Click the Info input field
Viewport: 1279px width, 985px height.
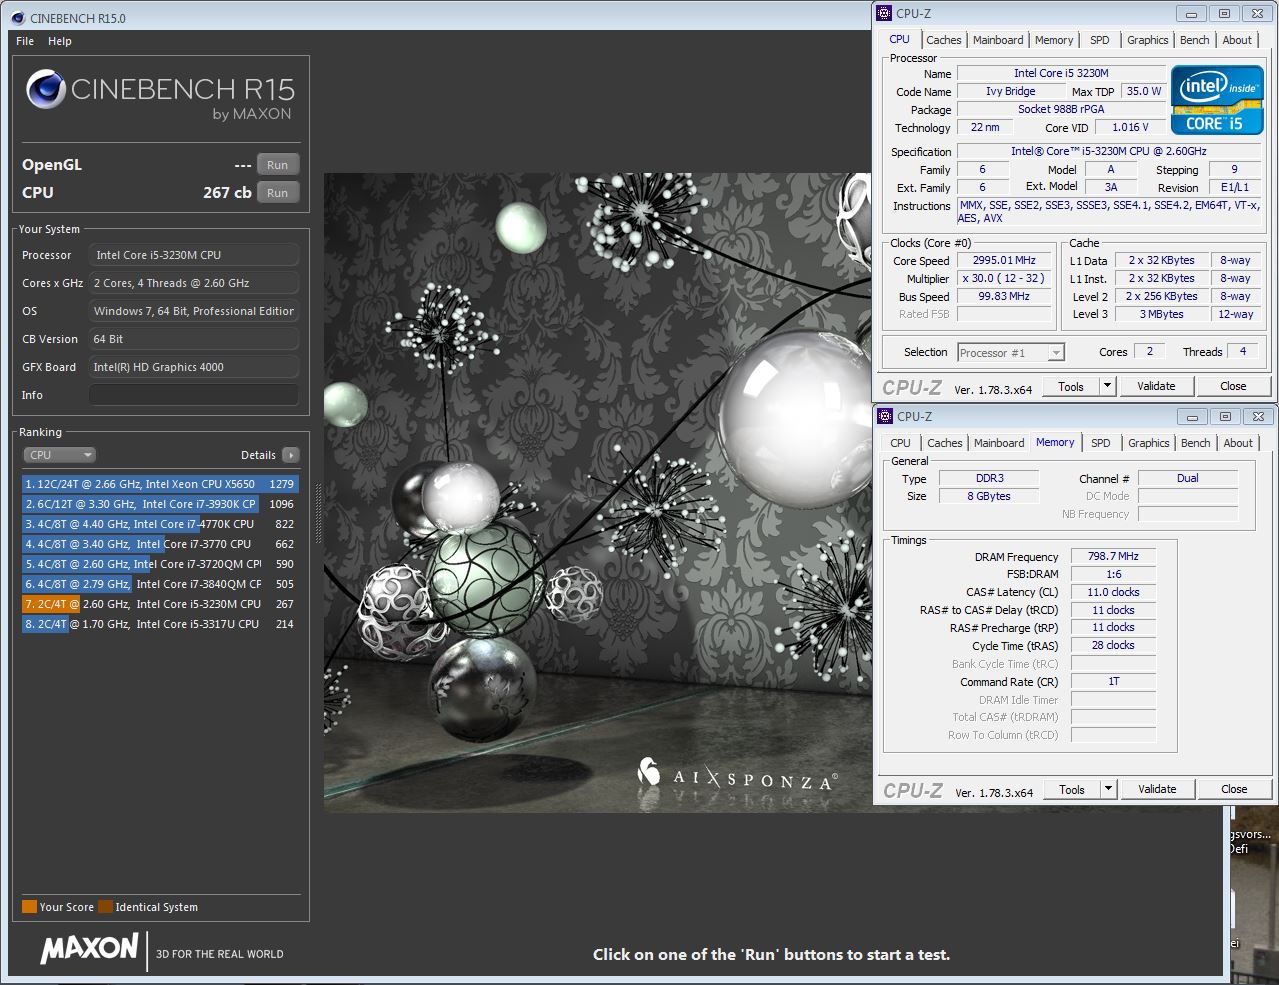pyautogui.click(x=194, y=395)
